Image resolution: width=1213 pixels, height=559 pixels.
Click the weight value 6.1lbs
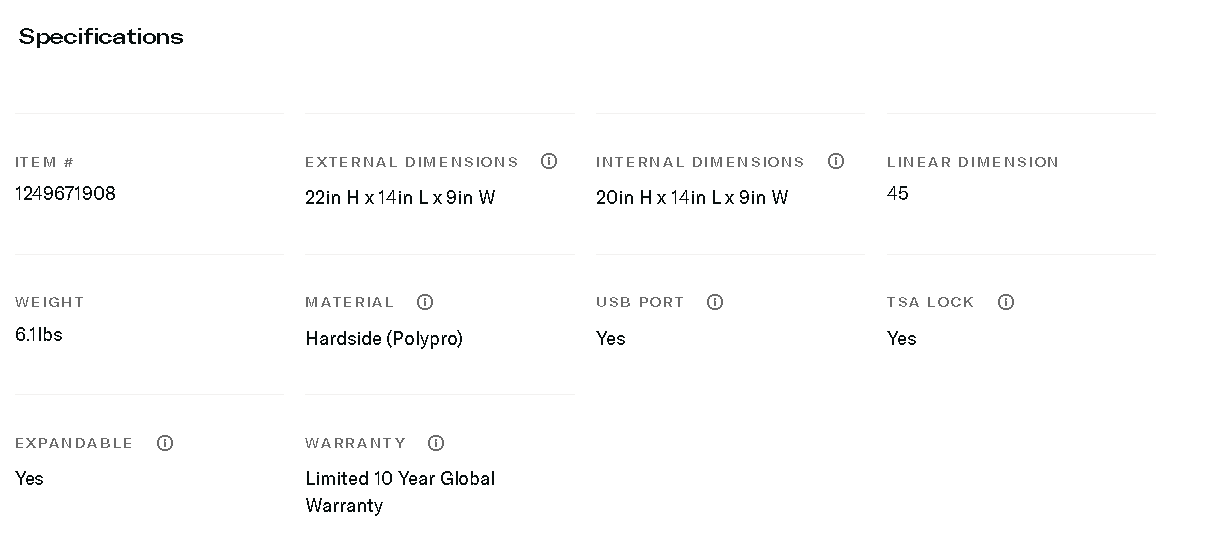click(39, 335)
